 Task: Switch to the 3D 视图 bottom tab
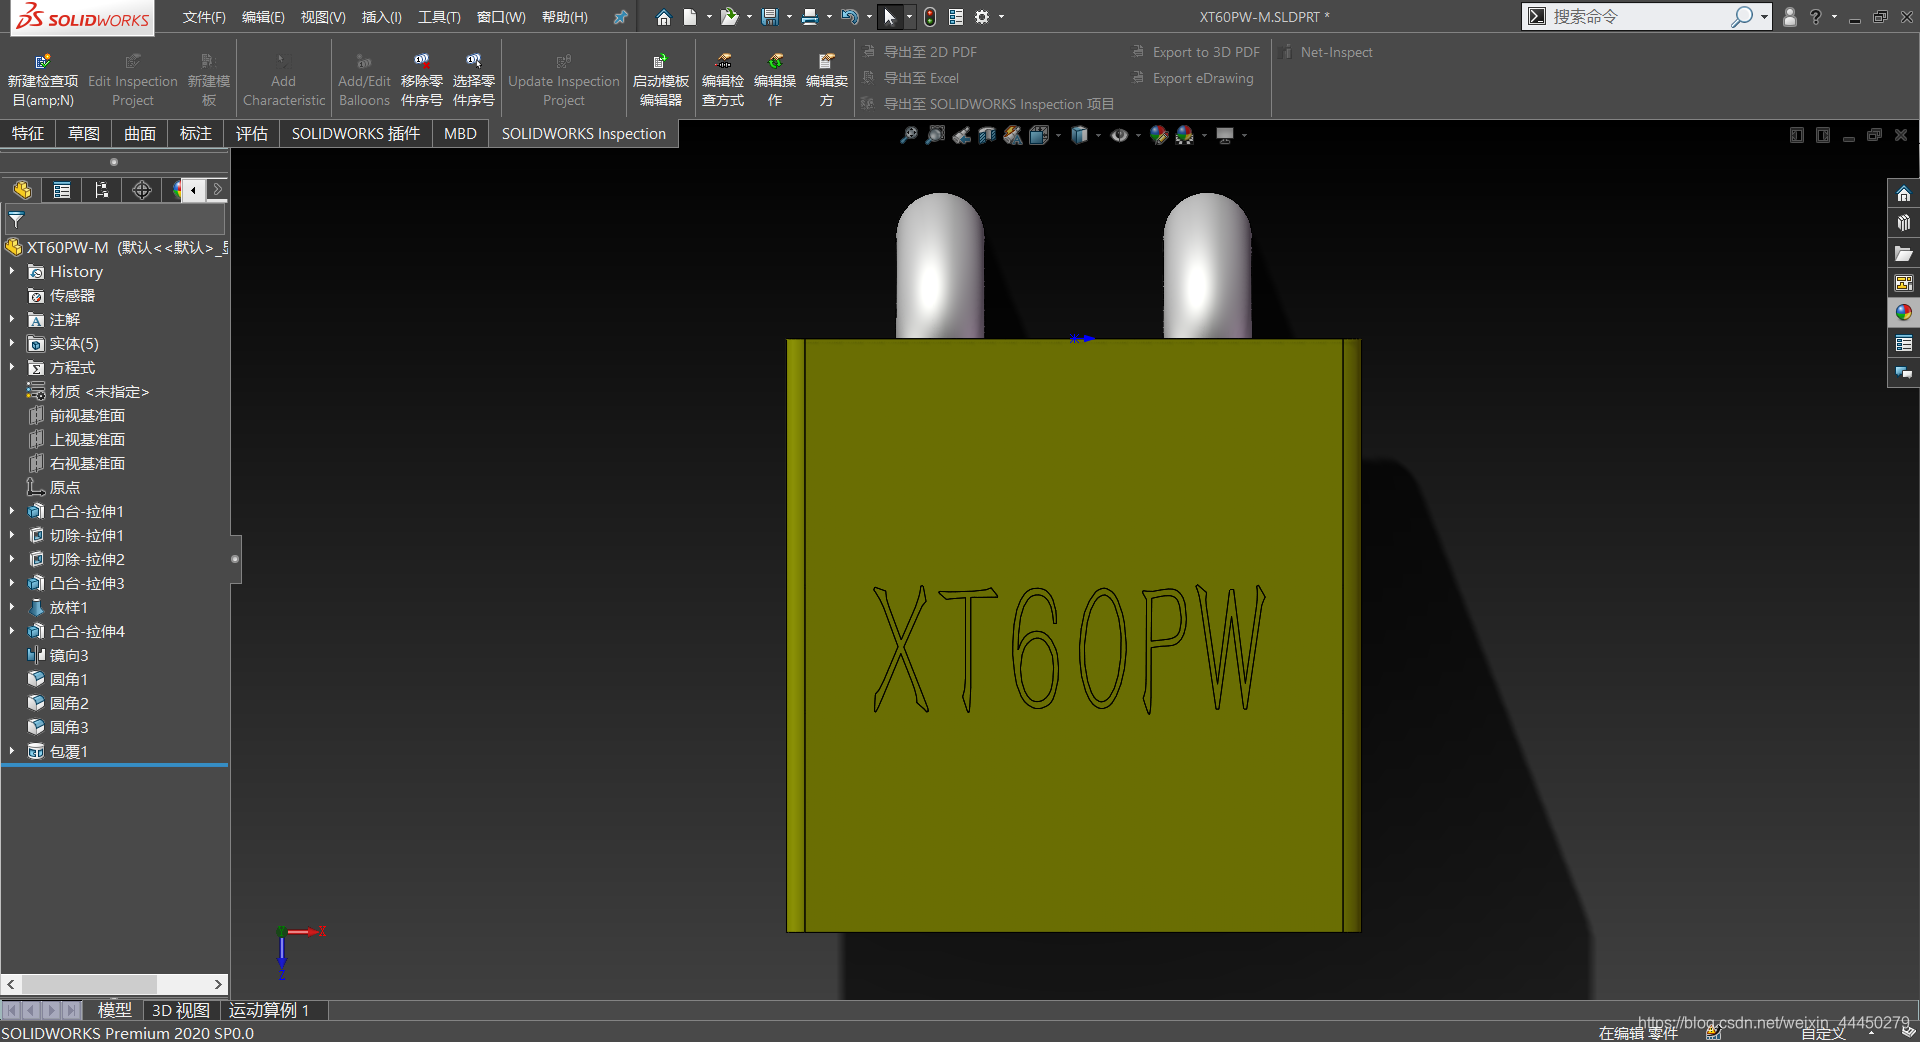point(181,1010)
